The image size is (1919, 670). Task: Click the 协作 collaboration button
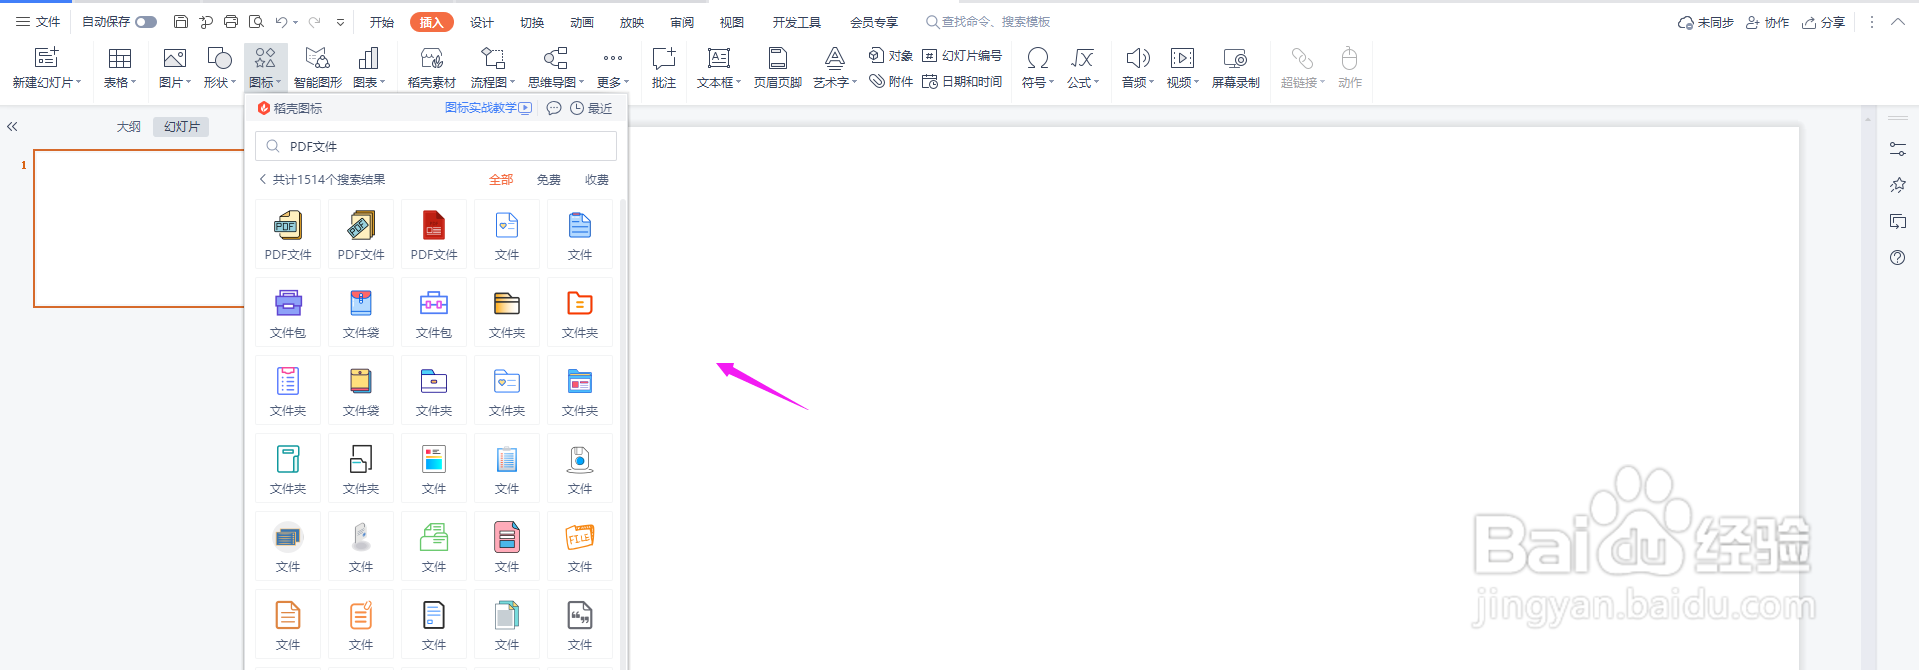click(1768, 22)
